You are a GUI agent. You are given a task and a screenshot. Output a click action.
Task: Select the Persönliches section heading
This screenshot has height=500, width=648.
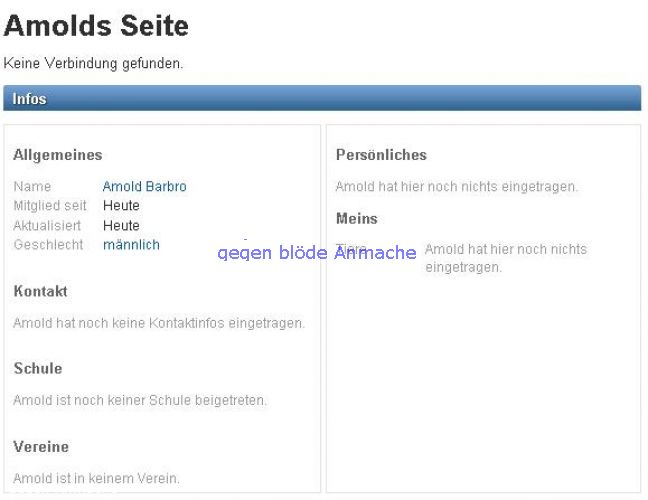pos(381,155)
